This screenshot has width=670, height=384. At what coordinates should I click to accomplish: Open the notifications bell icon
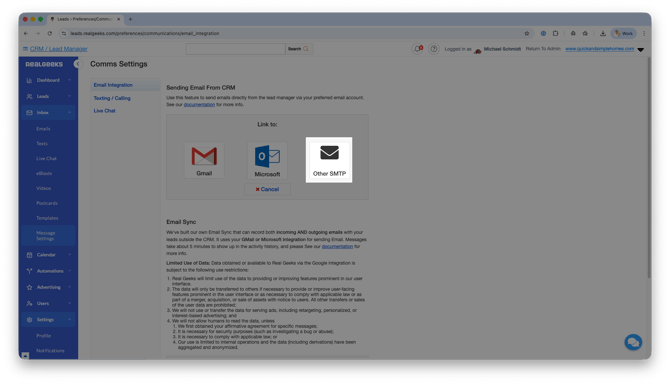click(417, 49)
